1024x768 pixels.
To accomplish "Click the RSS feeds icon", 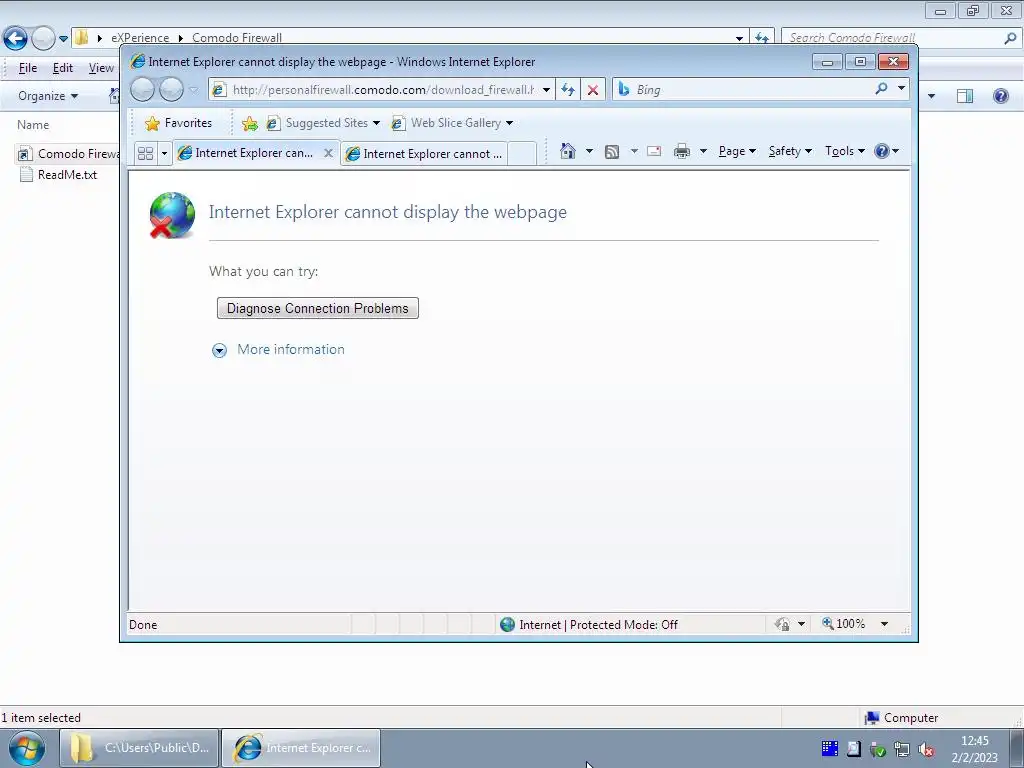I will [612, 152].
